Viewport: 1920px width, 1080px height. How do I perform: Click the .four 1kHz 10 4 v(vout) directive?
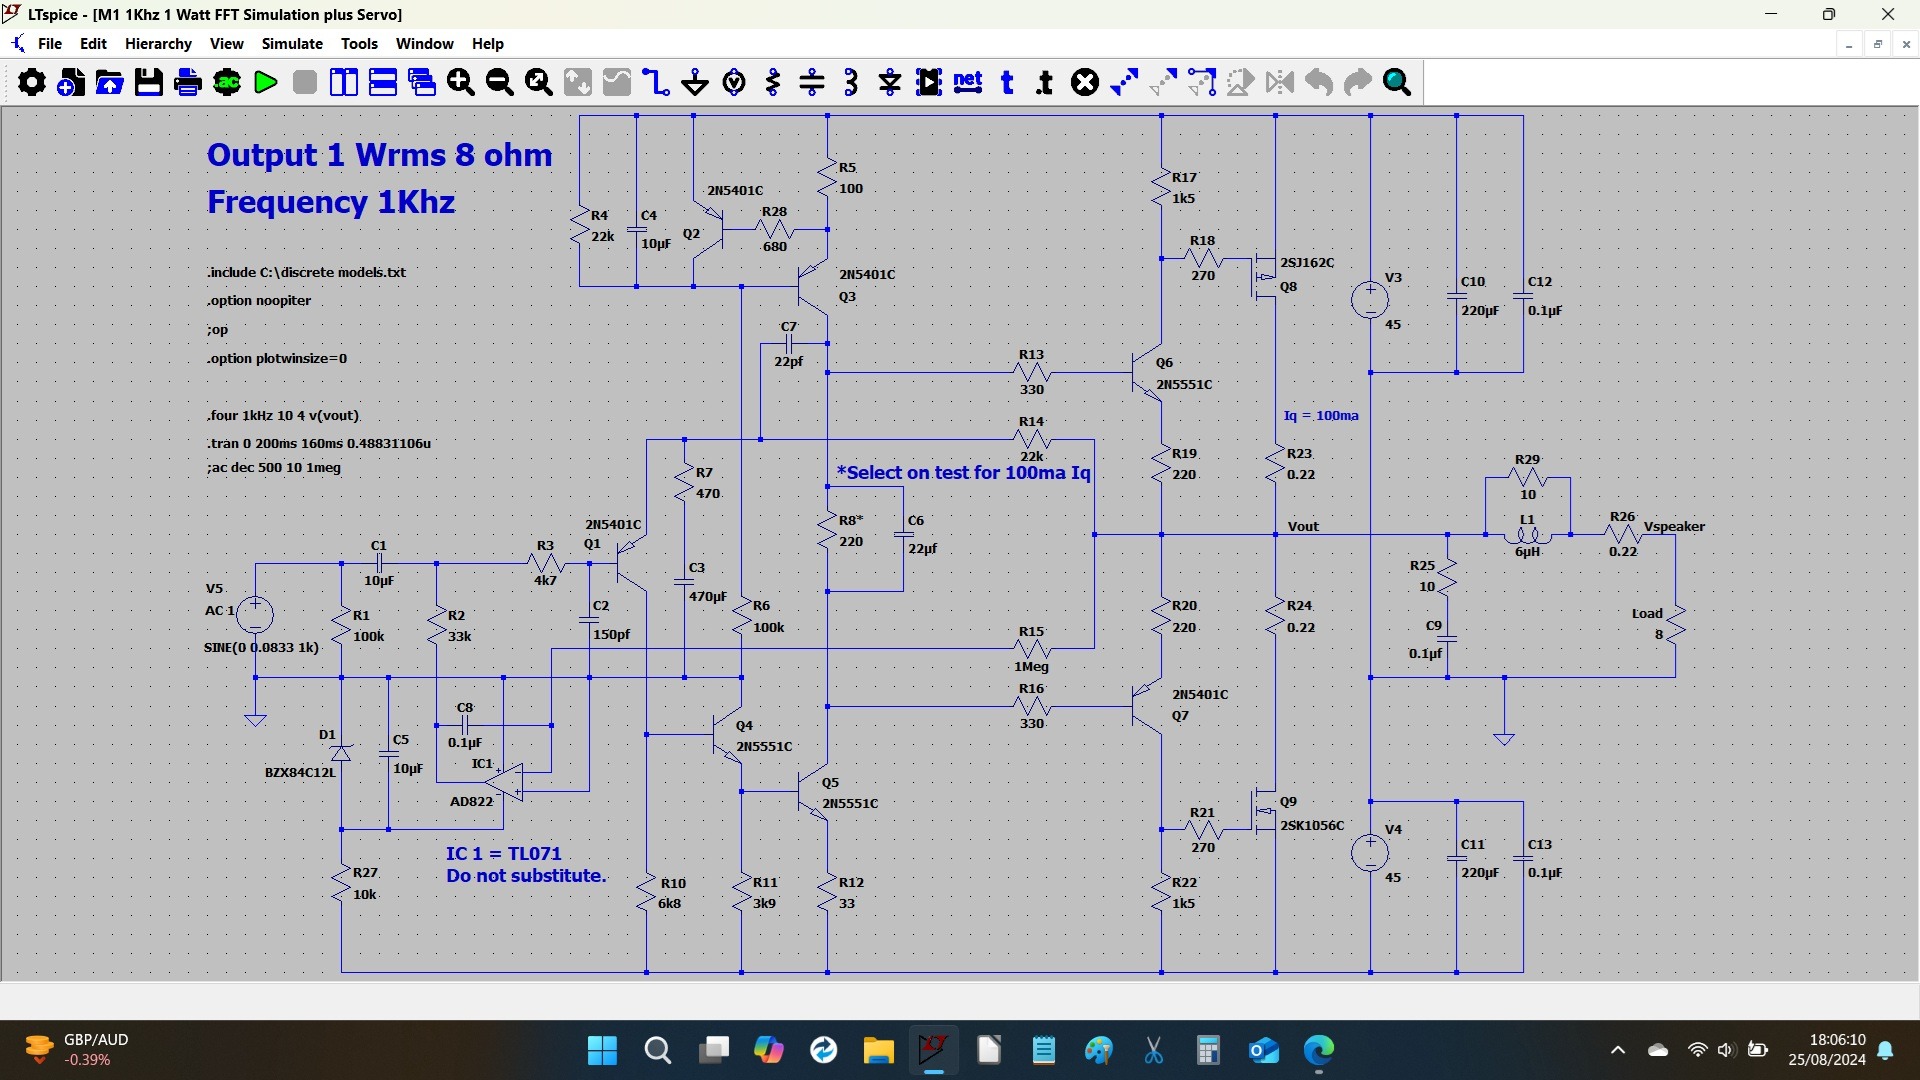pyautogui.click(x=283, y=415)
